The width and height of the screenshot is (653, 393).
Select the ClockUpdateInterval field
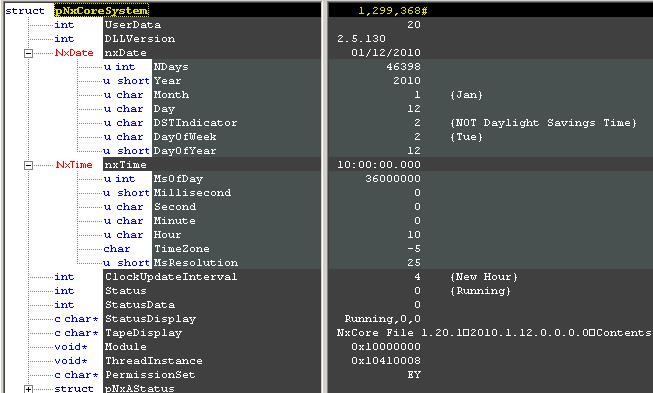tap(171, 276)
